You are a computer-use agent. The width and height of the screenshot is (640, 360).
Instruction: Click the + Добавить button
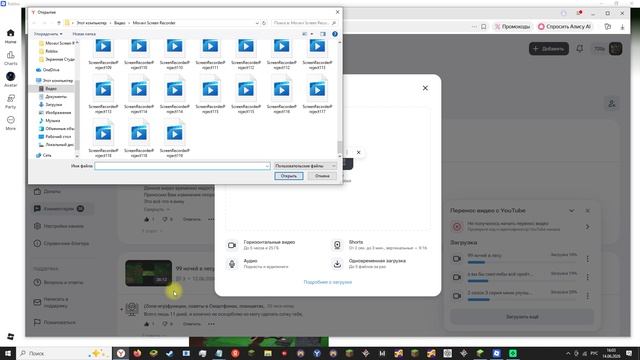tap(549, 49)
